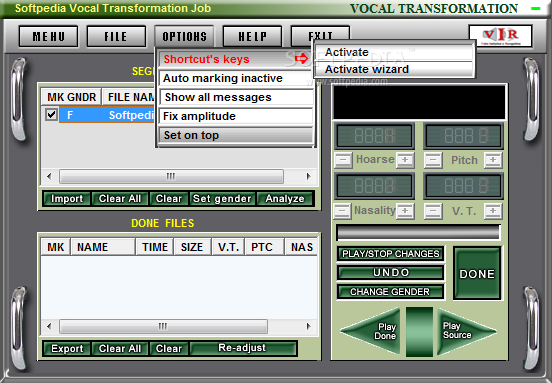Click the FILE NAME column header
The height and width of the screenshot is (383, 552).
point(129,97)
